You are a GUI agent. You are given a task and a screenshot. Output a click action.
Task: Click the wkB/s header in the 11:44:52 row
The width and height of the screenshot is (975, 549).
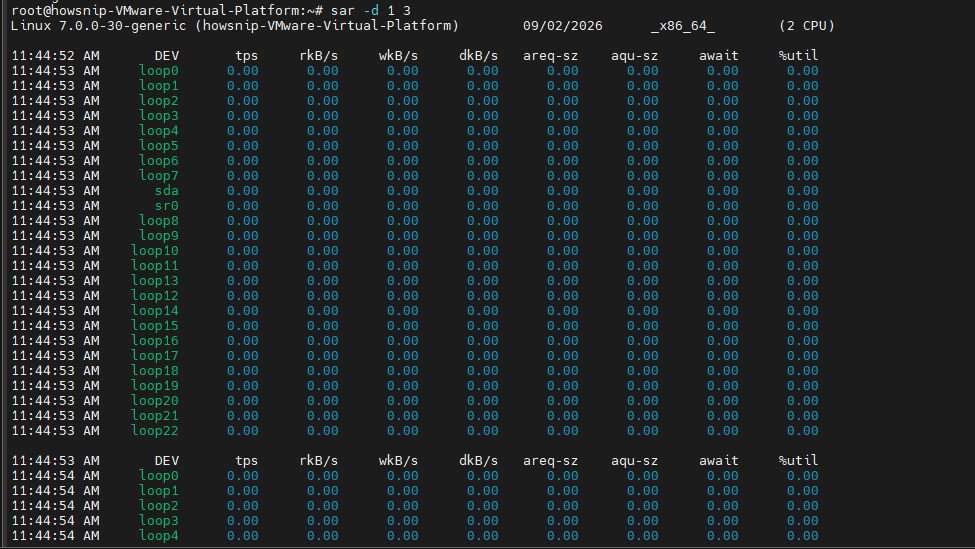pyautogui.click(x=399, y=55)
